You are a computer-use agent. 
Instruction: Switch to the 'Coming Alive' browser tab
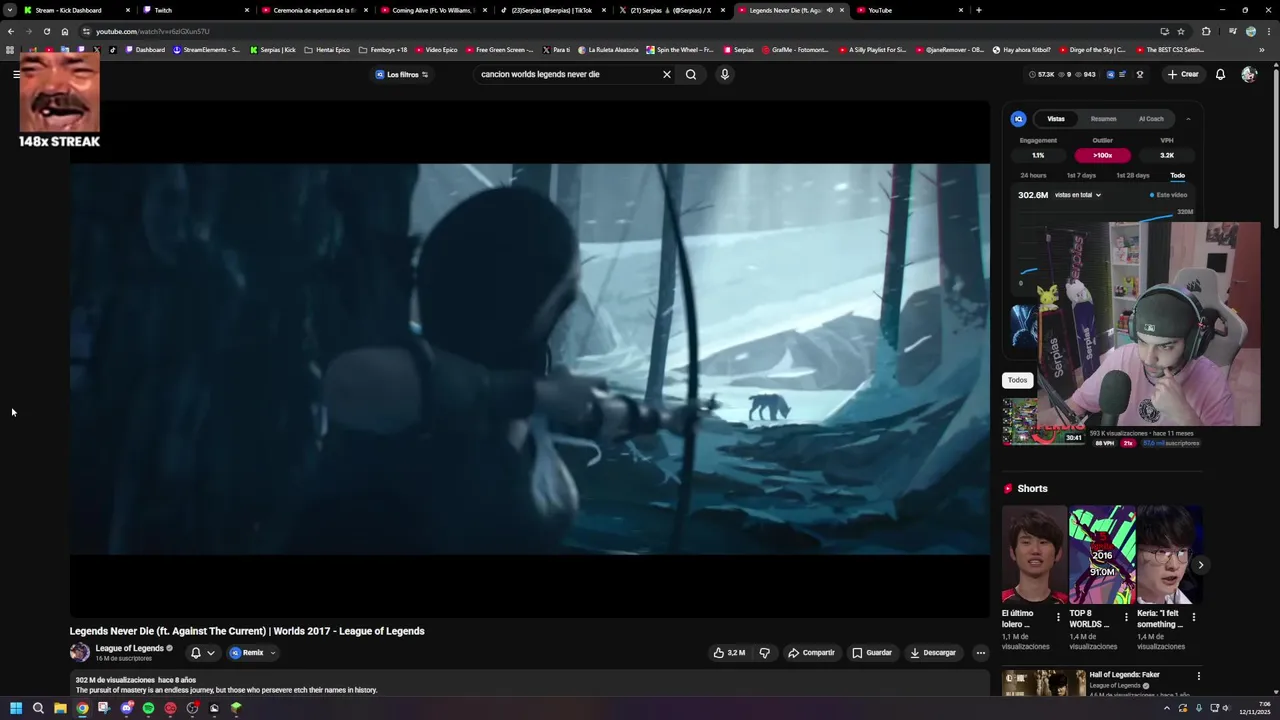click(433, 10)
